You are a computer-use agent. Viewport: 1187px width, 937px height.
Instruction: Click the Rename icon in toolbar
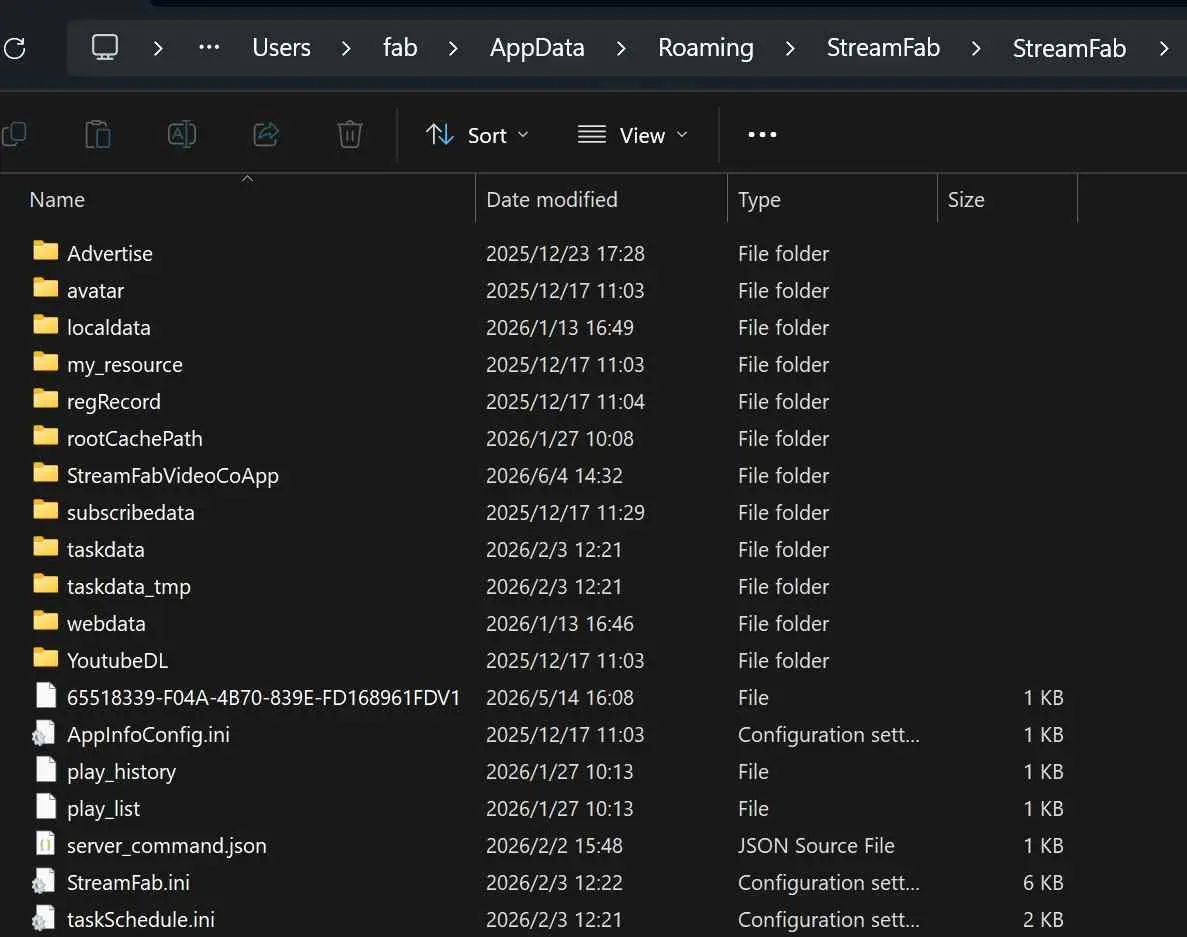pos(182,135)
